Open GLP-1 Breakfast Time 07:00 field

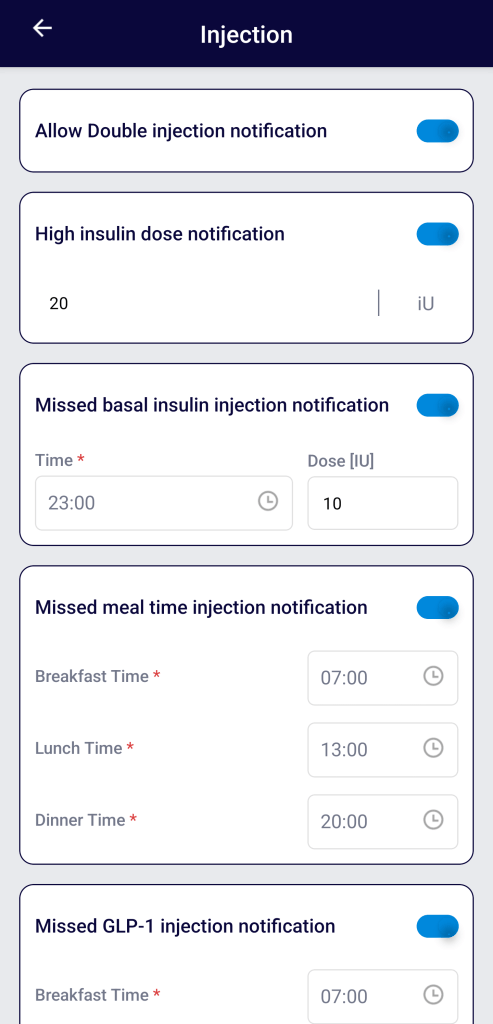(383, 997)
